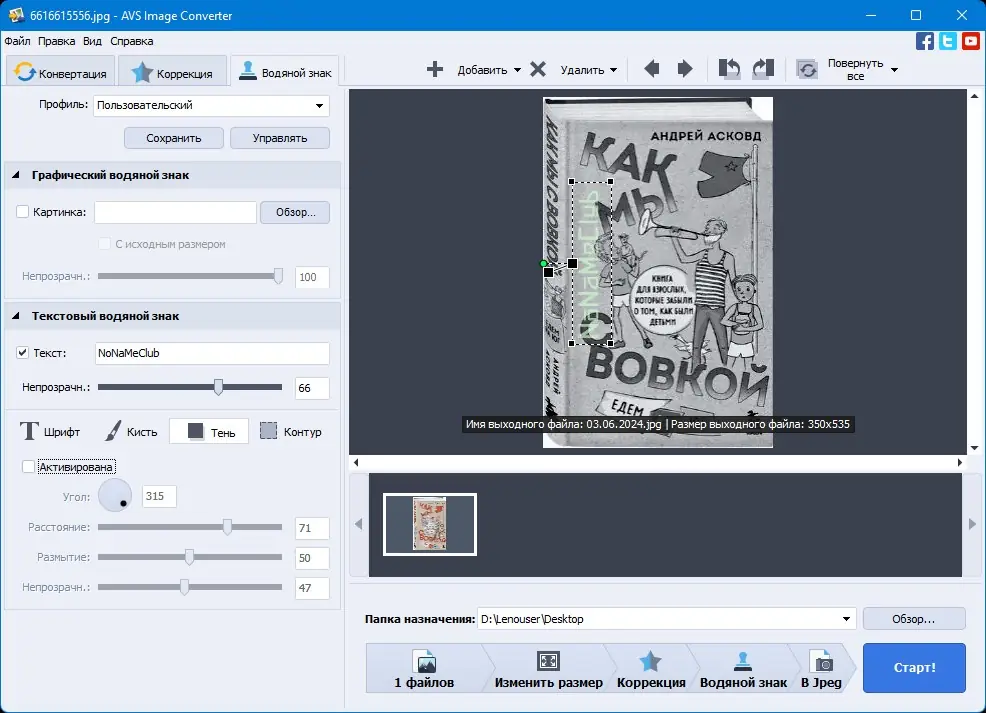Uncheck the Текст watermark checkbox

23,353
